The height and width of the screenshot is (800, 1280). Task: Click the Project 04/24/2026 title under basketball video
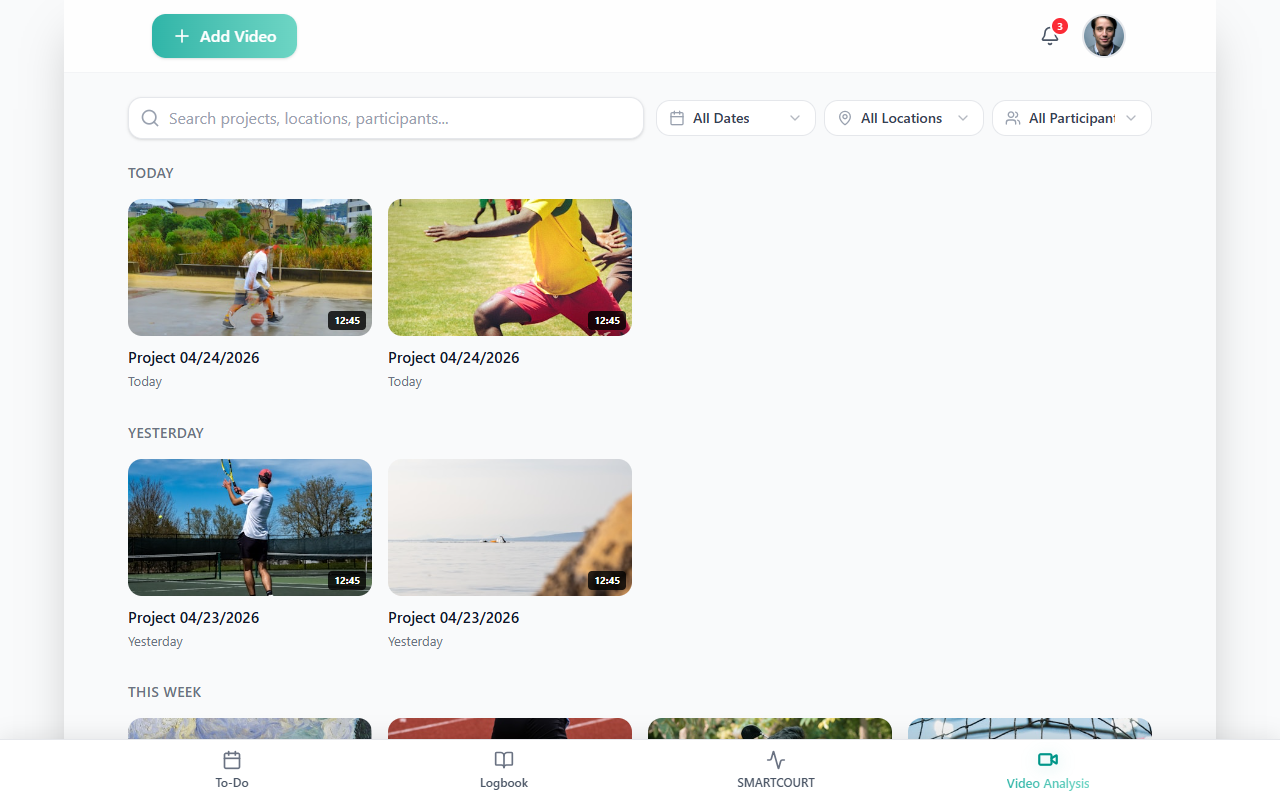(194, 358)
